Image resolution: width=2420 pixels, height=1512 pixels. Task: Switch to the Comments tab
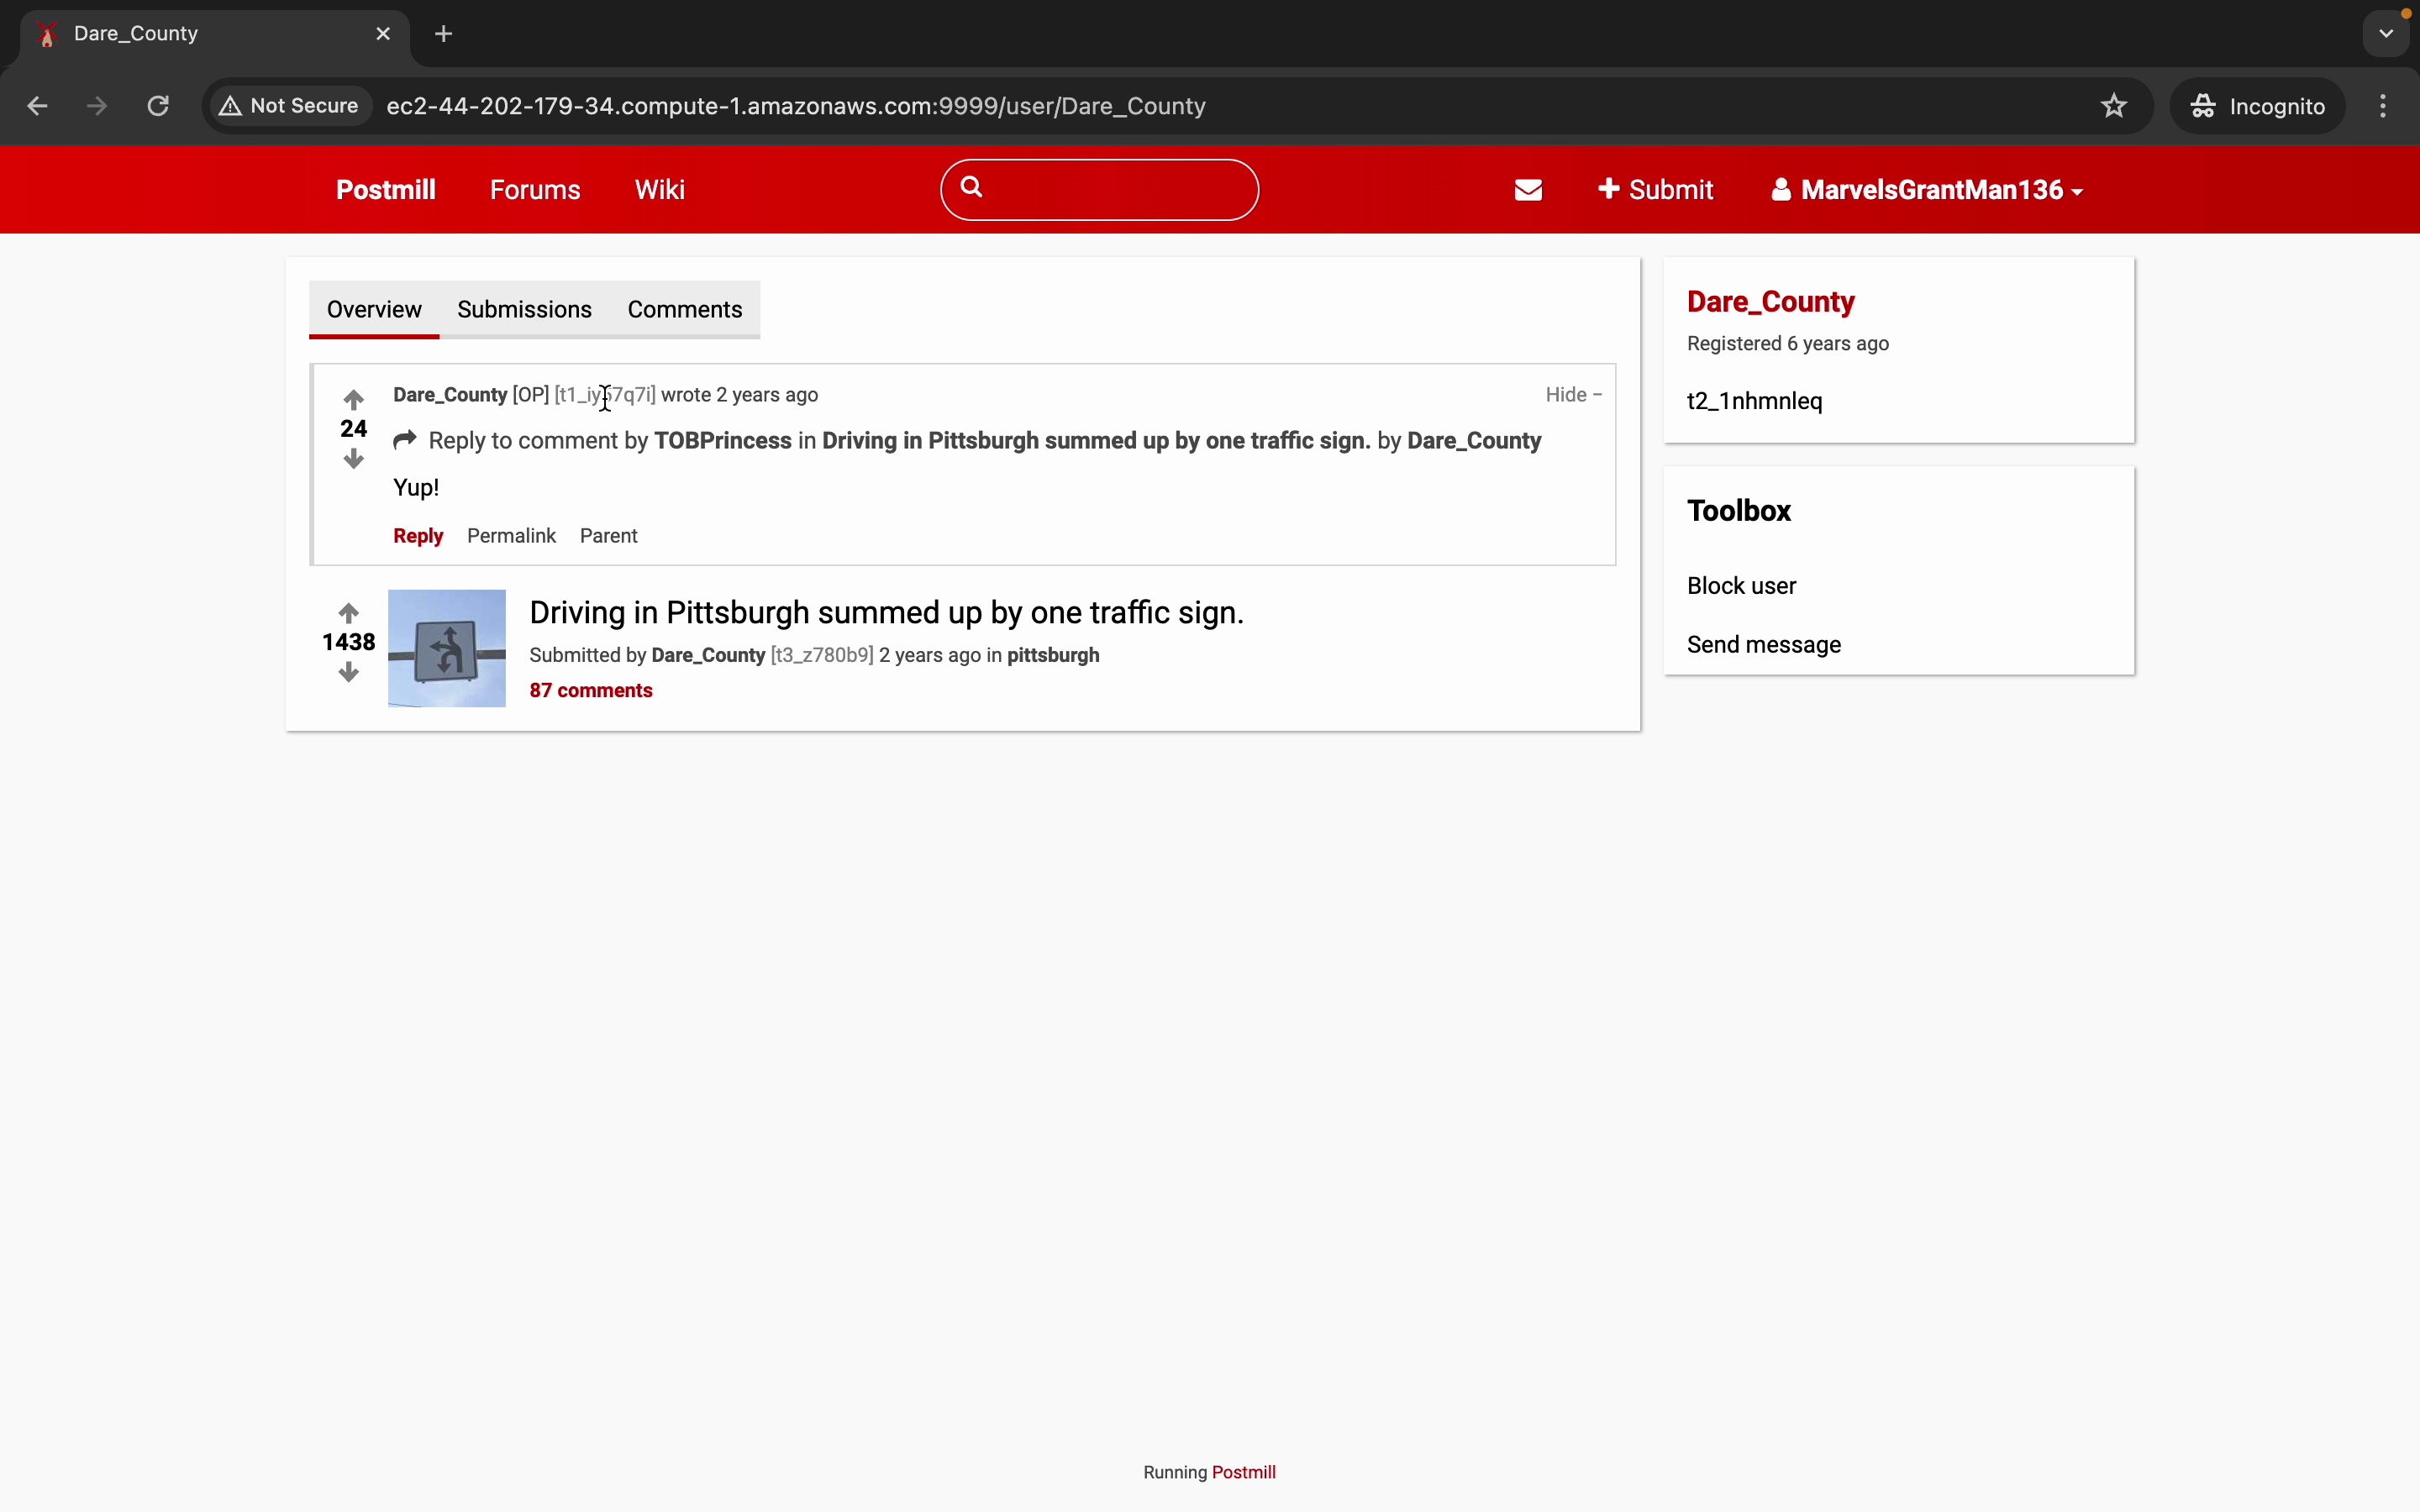(684, 310)
